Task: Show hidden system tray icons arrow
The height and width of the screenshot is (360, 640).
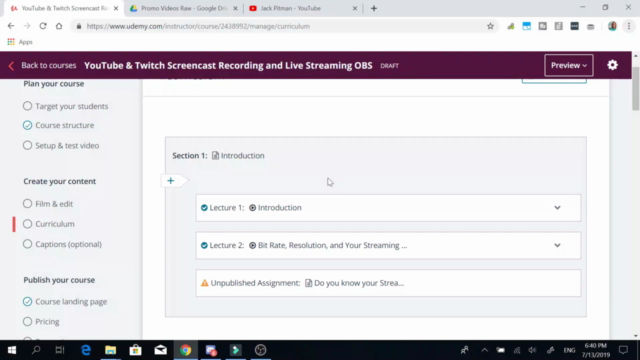Action: [x=484, y=350]
